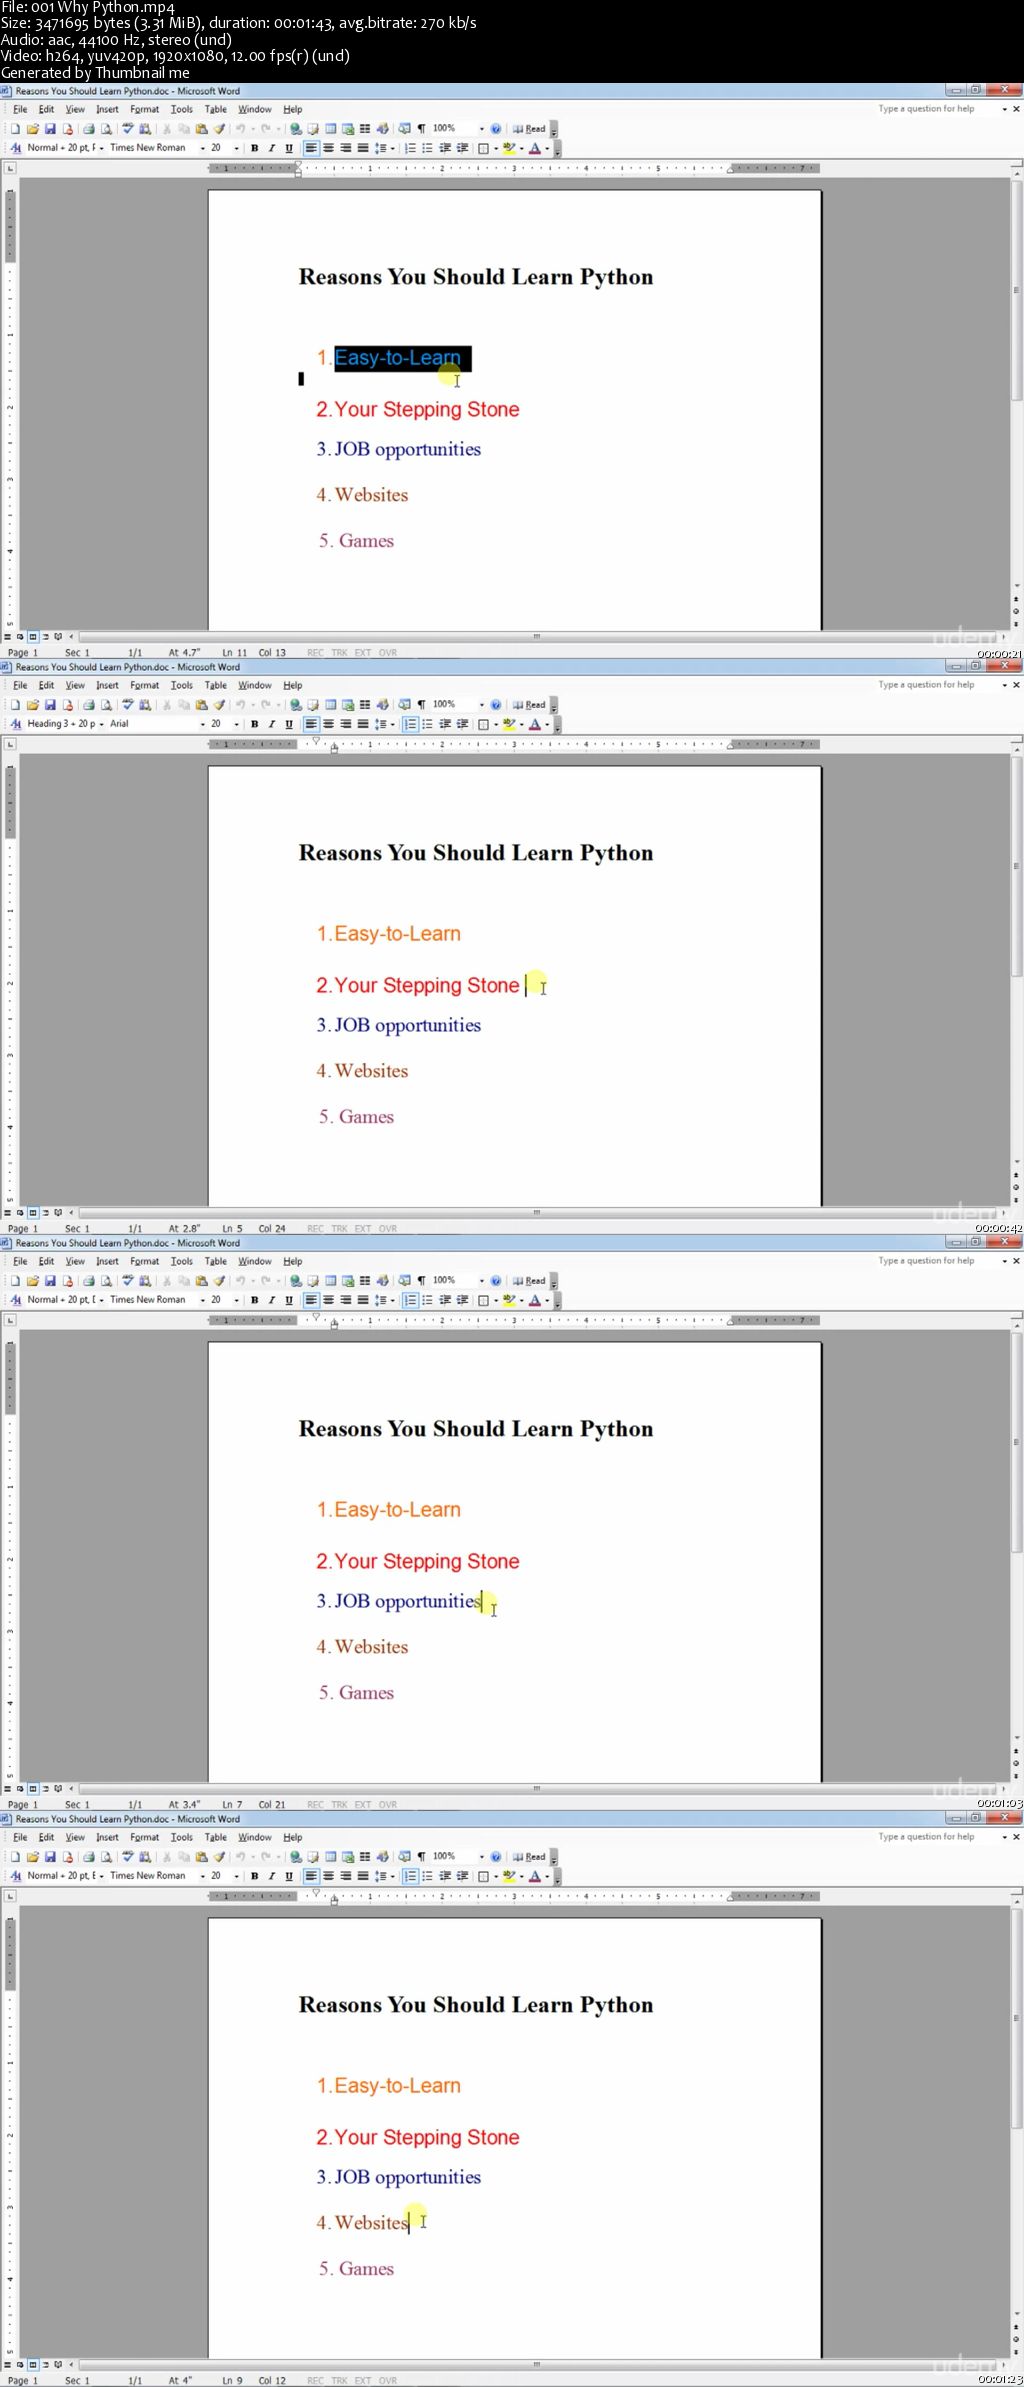1024x2387 pixels.
Task: Open File menu in the 00:00:21 frame
Action: tap(20, 109)
